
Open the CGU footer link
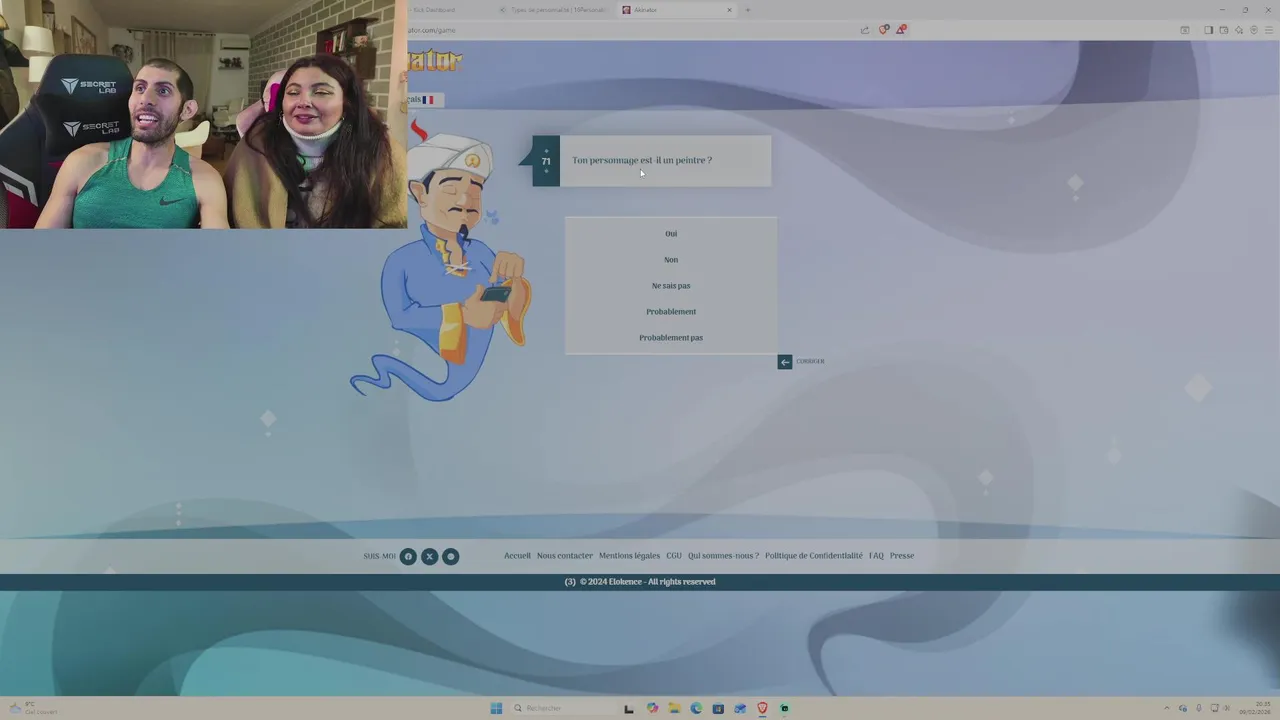tap(674, 556)
